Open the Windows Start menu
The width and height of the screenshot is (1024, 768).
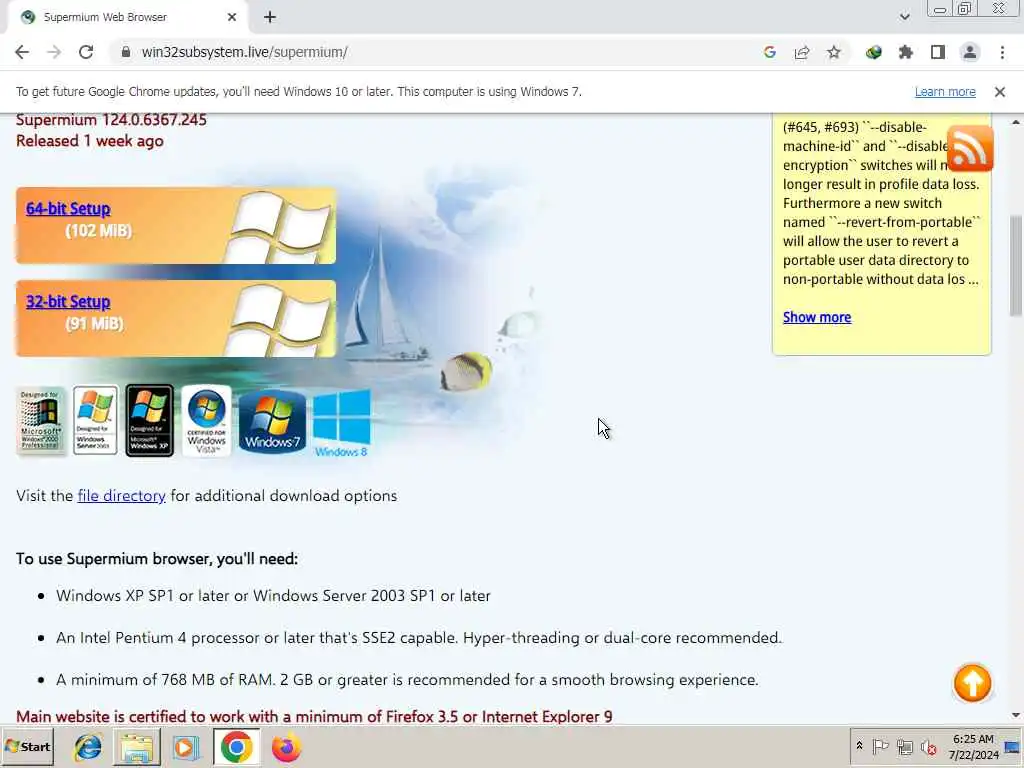[27, 746]
